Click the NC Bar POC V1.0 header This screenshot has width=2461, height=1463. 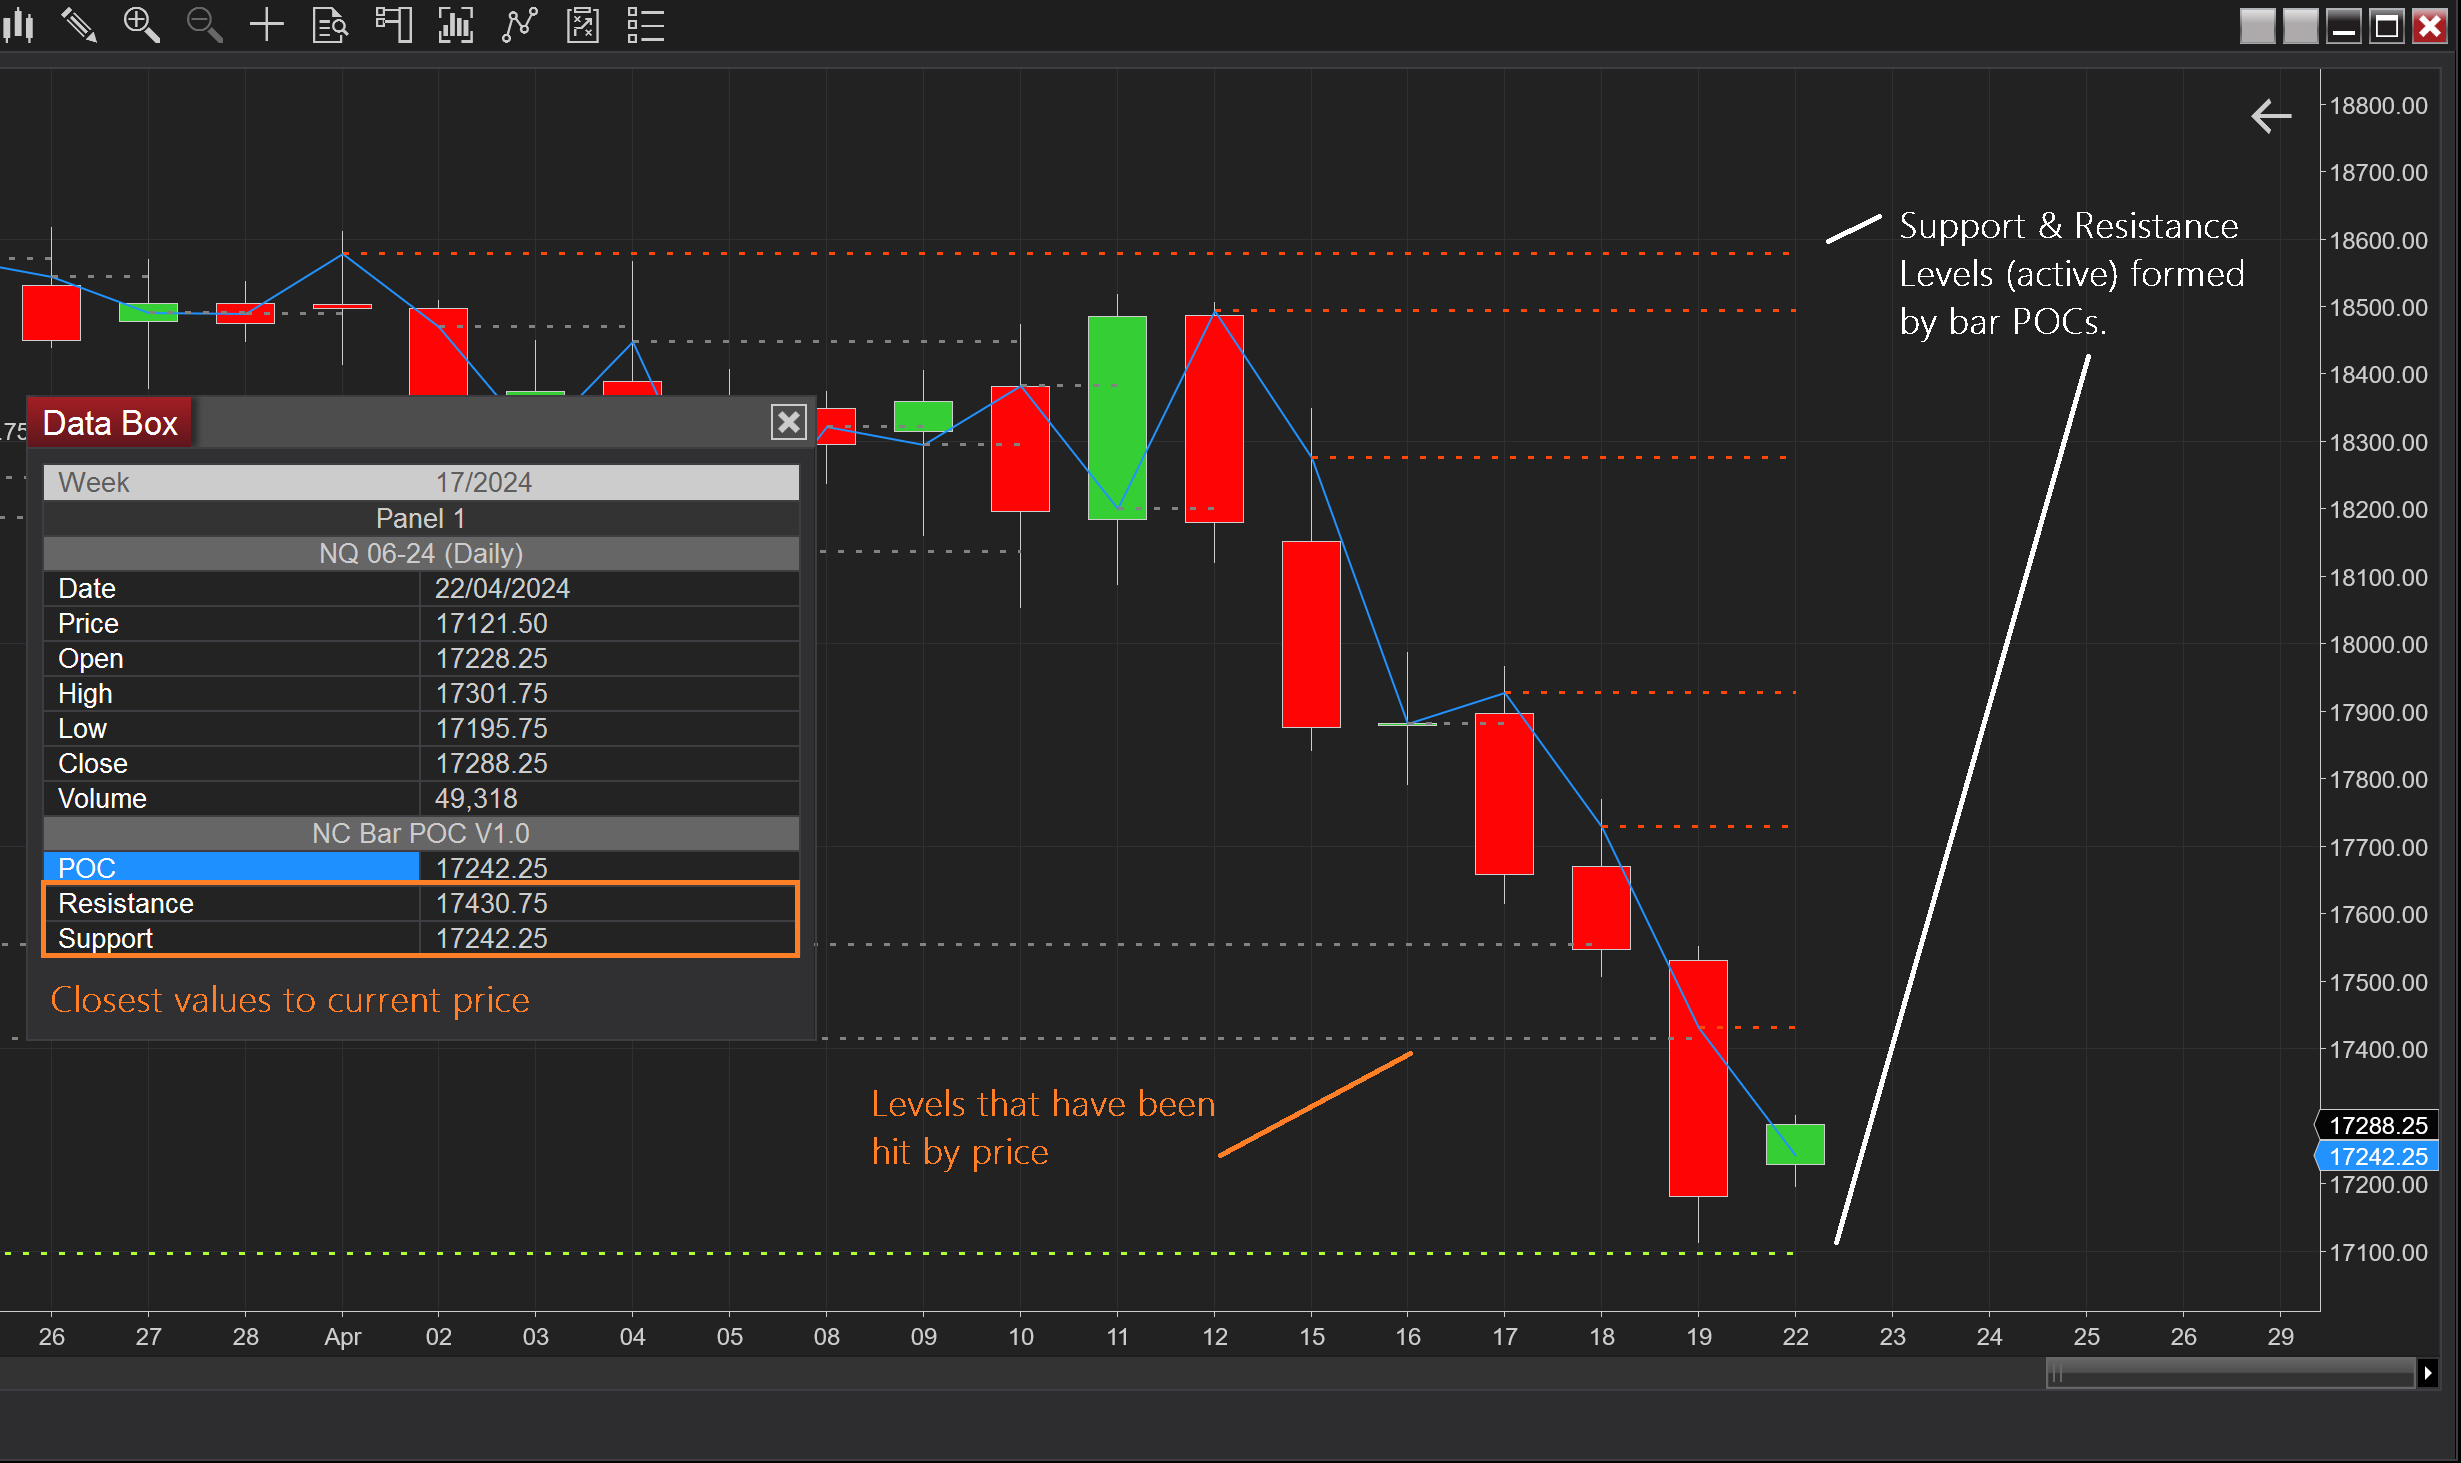click(420, 833)
